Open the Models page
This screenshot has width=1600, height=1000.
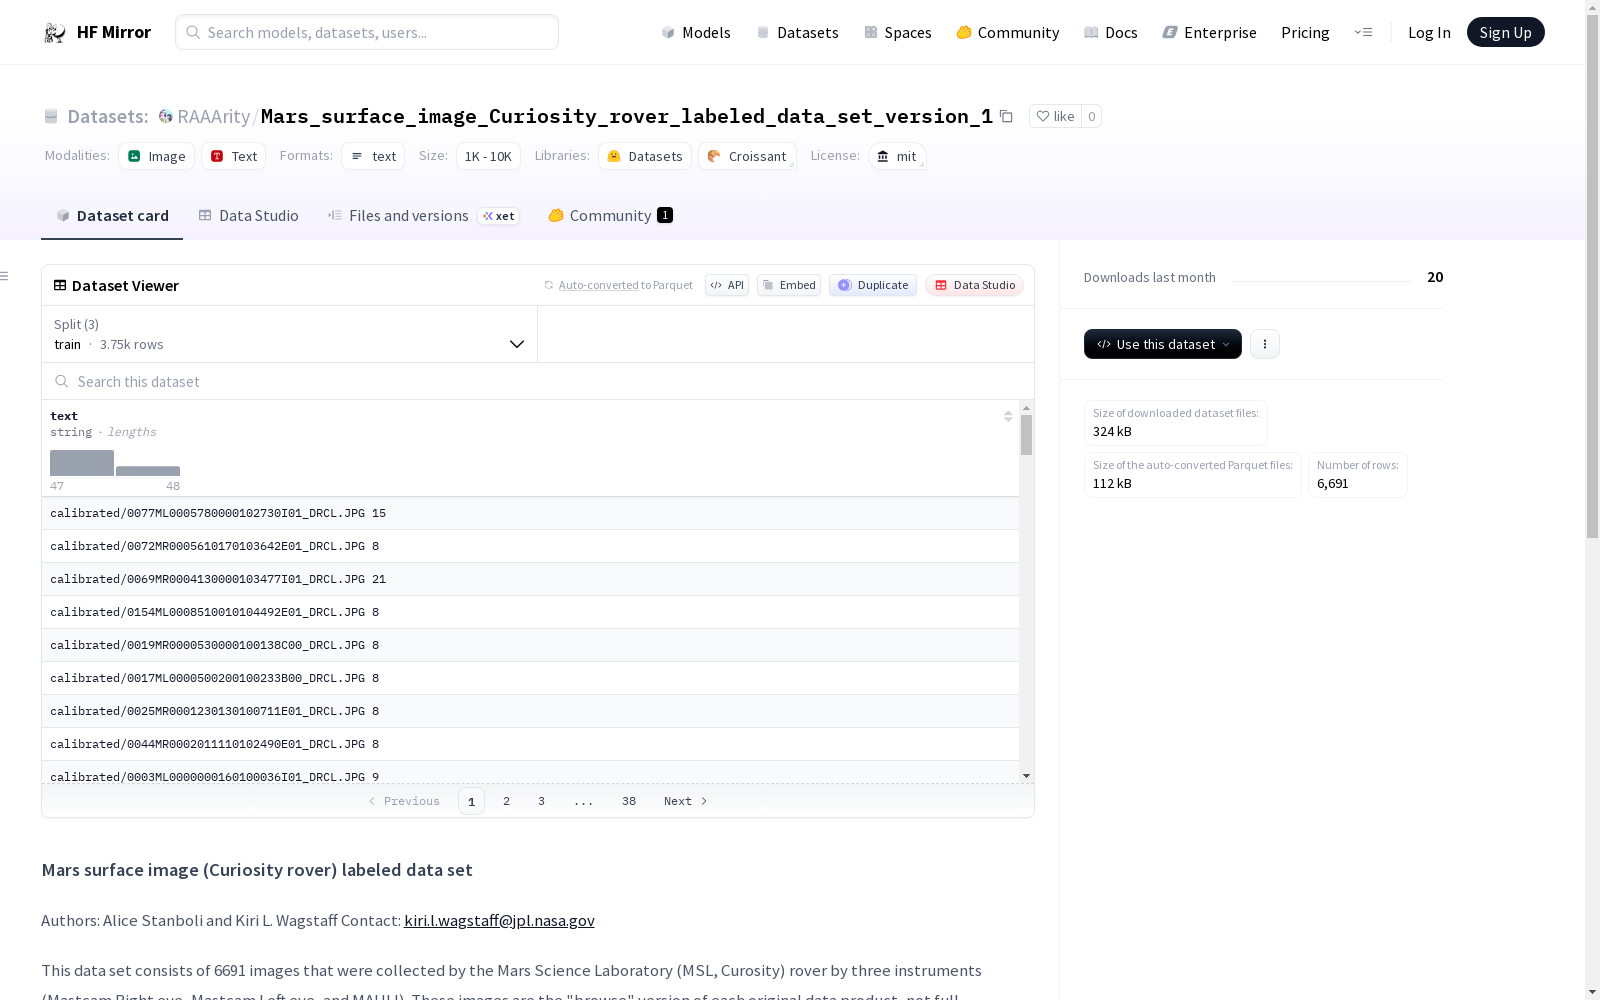pyautogui.click(x=696, y=32)
